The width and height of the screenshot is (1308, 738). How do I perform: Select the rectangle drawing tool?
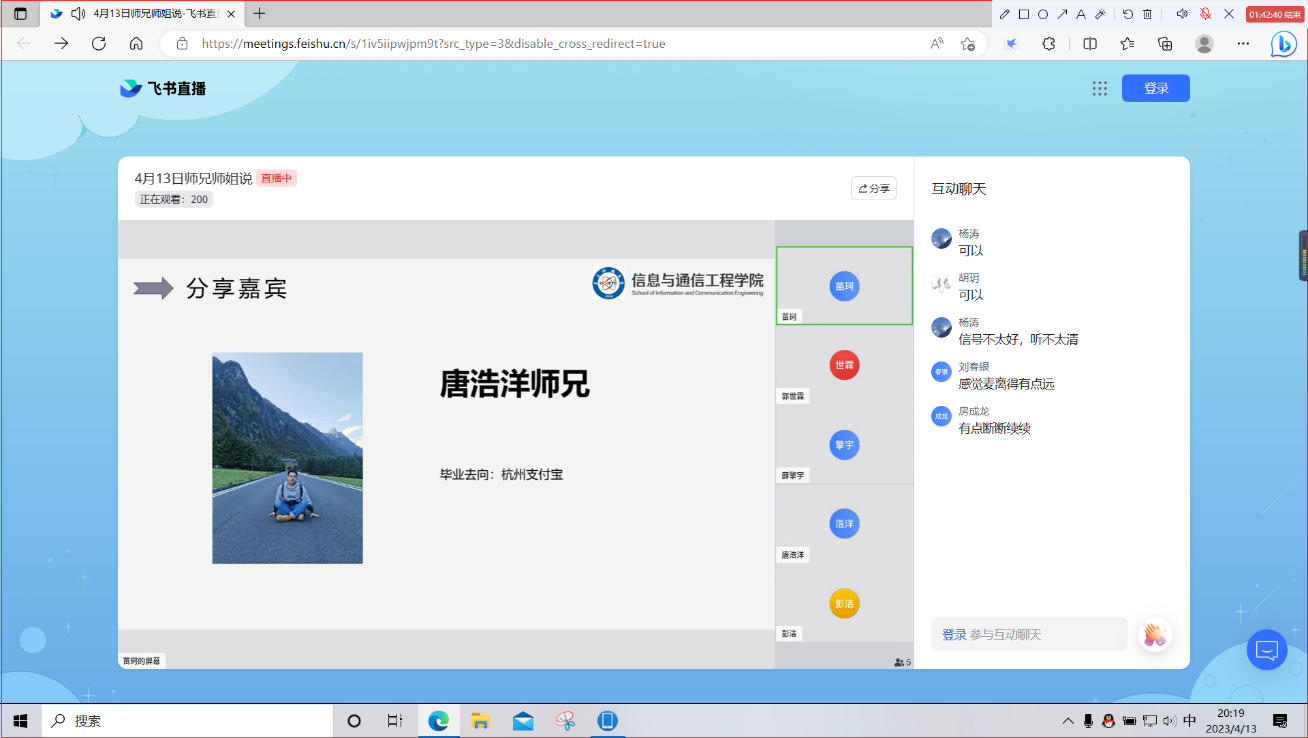pyautogui.click(x=1024, y=14)
